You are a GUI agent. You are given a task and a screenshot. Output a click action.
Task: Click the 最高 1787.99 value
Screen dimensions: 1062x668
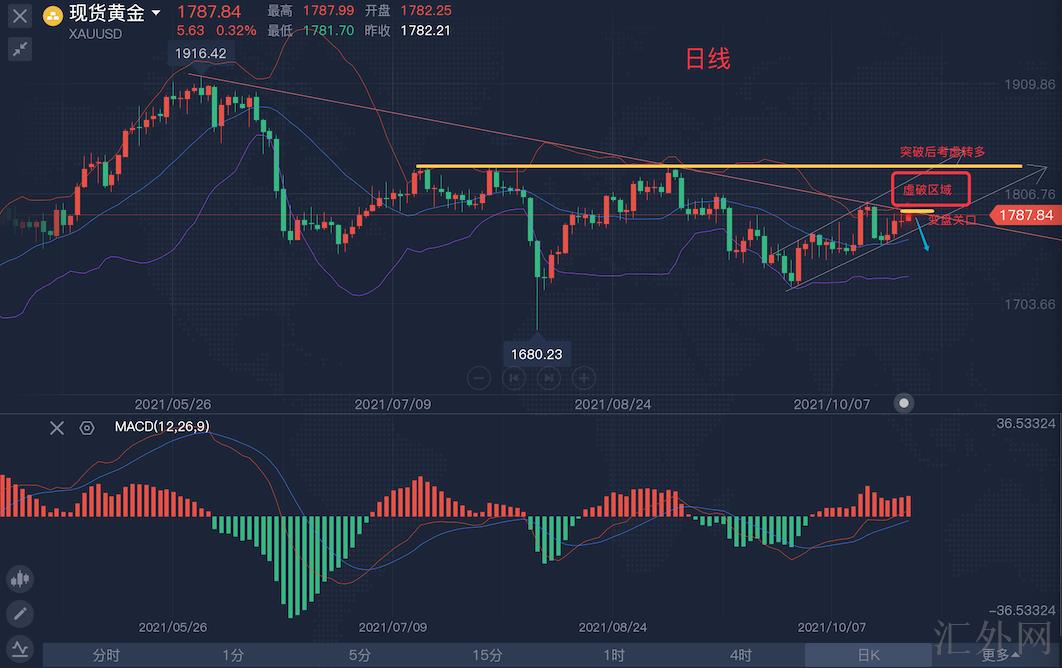click(328, 11)
